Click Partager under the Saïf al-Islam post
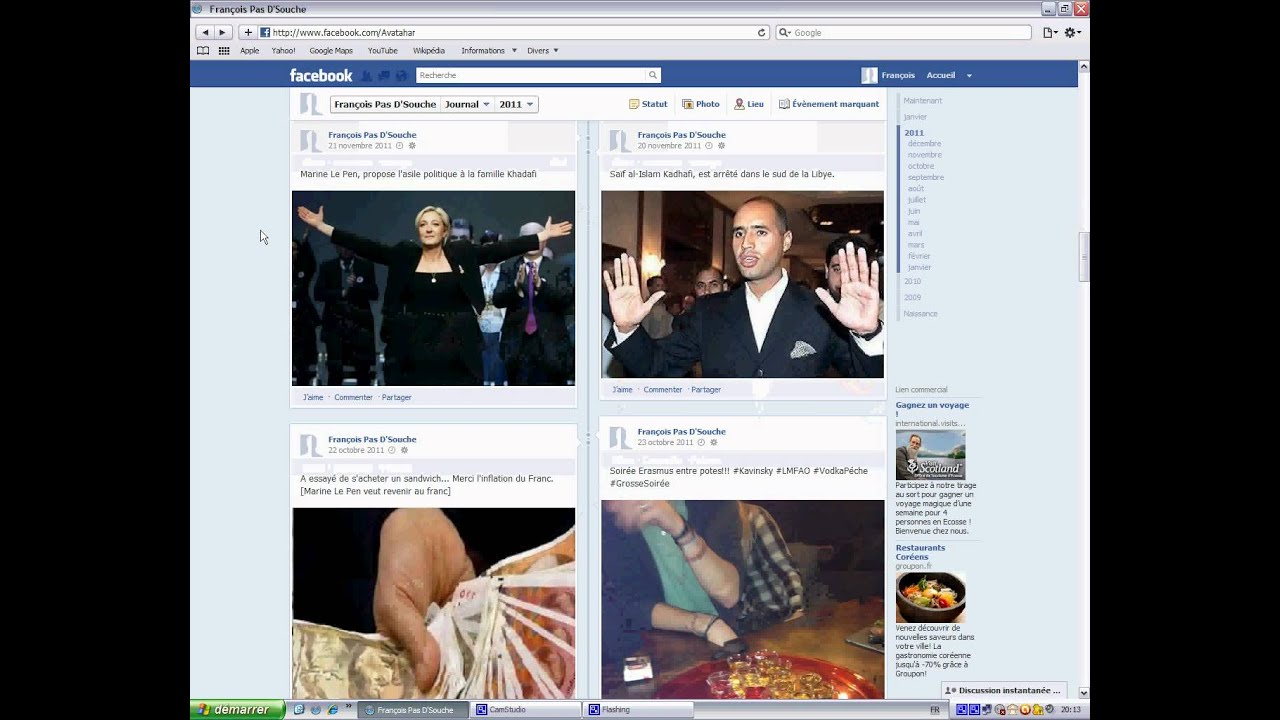 point(706,390)
